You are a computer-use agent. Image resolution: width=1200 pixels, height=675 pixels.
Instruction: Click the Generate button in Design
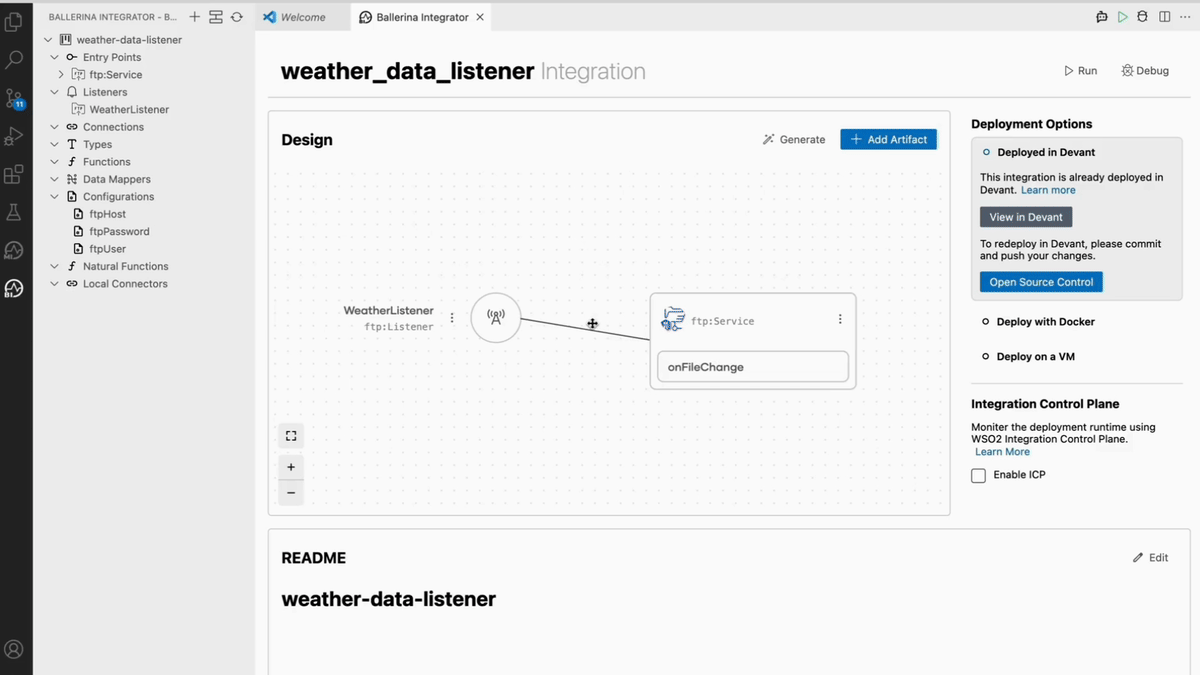pyautogui.click(x=794, y=140)
